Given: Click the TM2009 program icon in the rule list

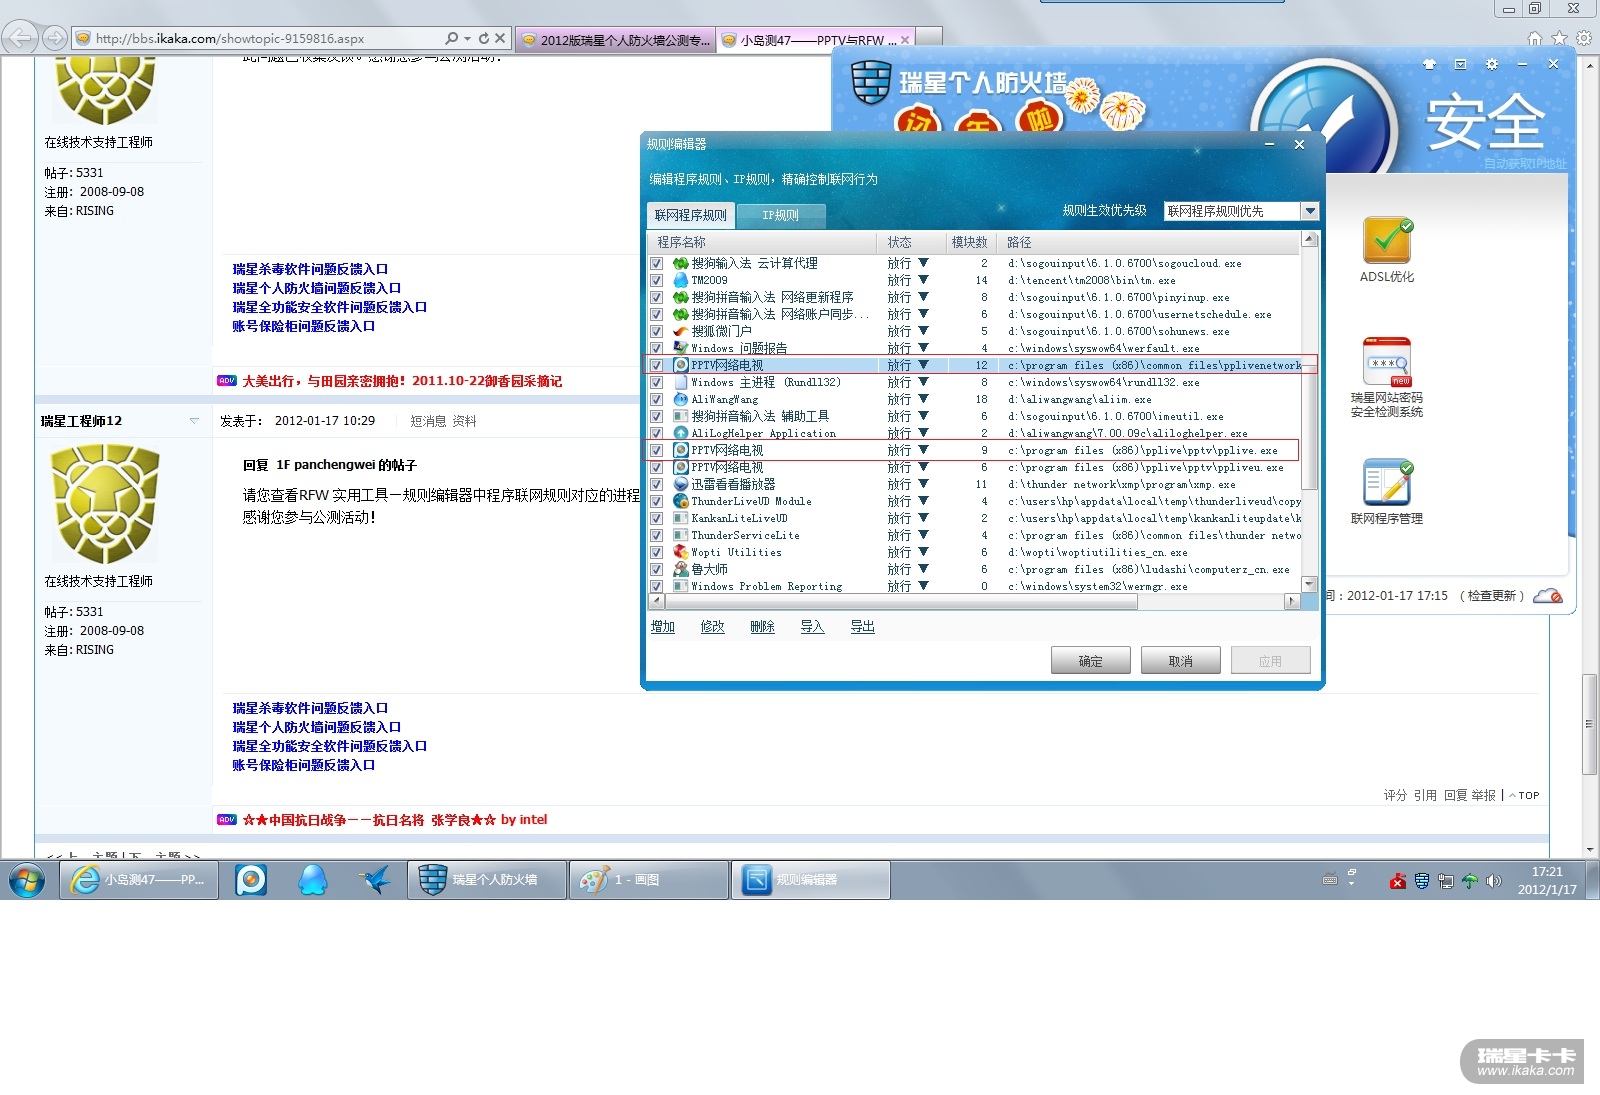Looking at the screenshot, I should pos(681,280).
